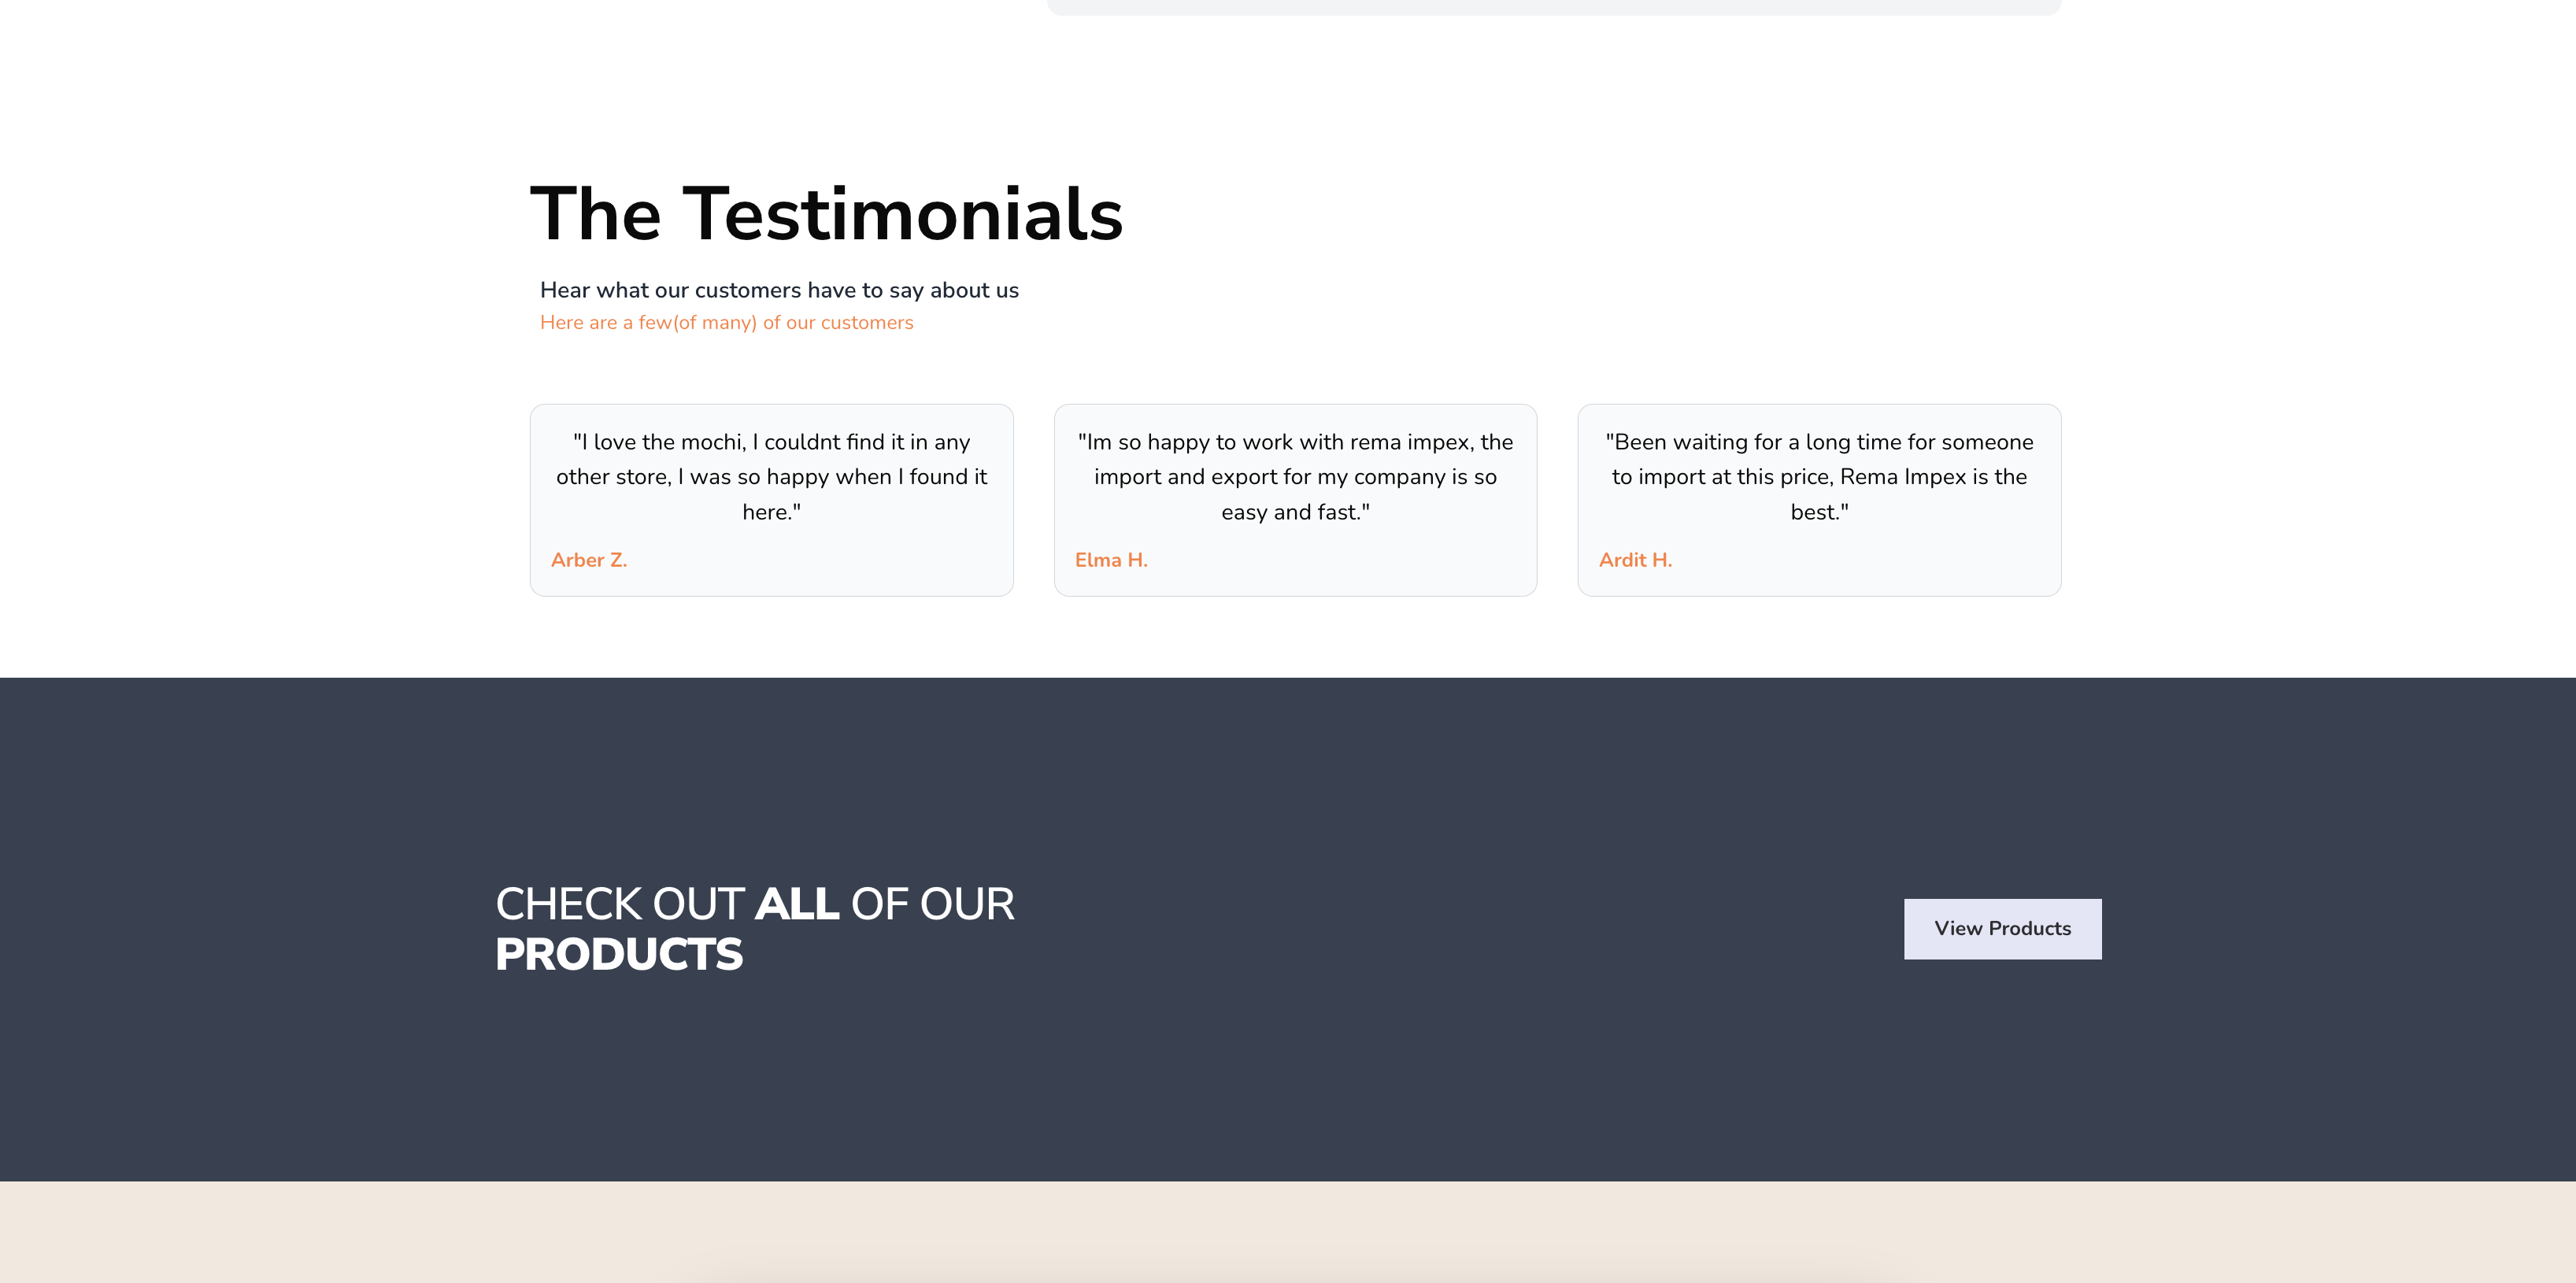This screenshot has width=2576, height=1283.
Task: Click the bold word ALL in banner
Action: (797, 904)
